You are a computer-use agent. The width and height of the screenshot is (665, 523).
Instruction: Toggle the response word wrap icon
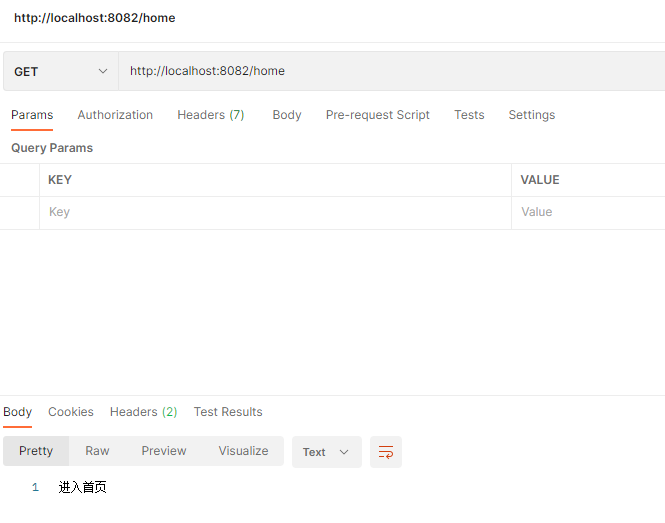click(386, 452)
